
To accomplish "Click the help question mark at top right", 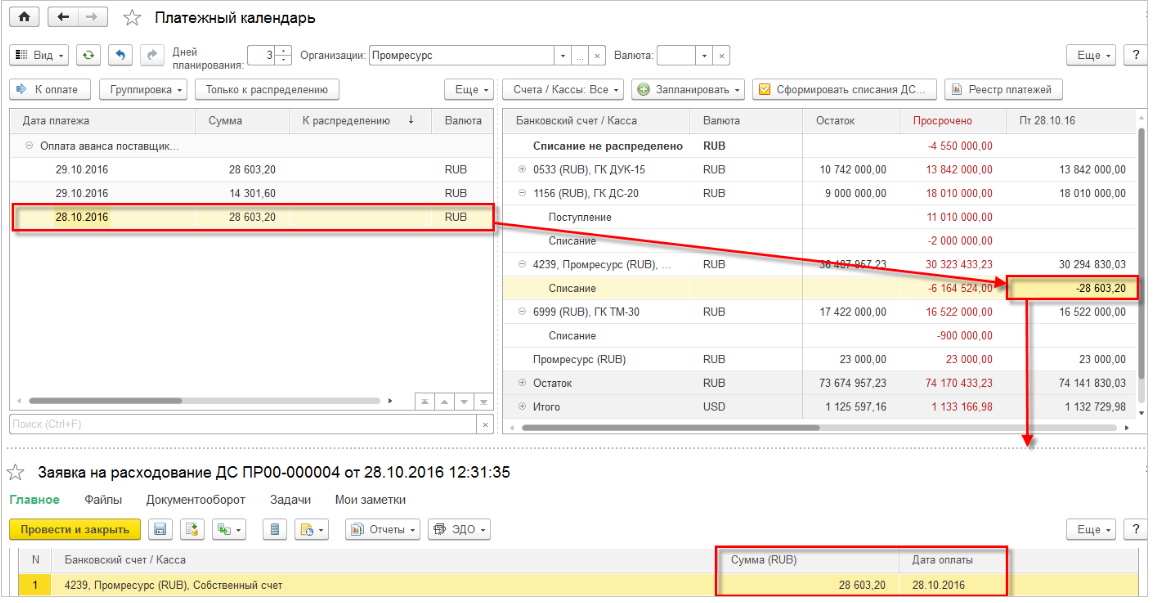I will pos(1135,56).
